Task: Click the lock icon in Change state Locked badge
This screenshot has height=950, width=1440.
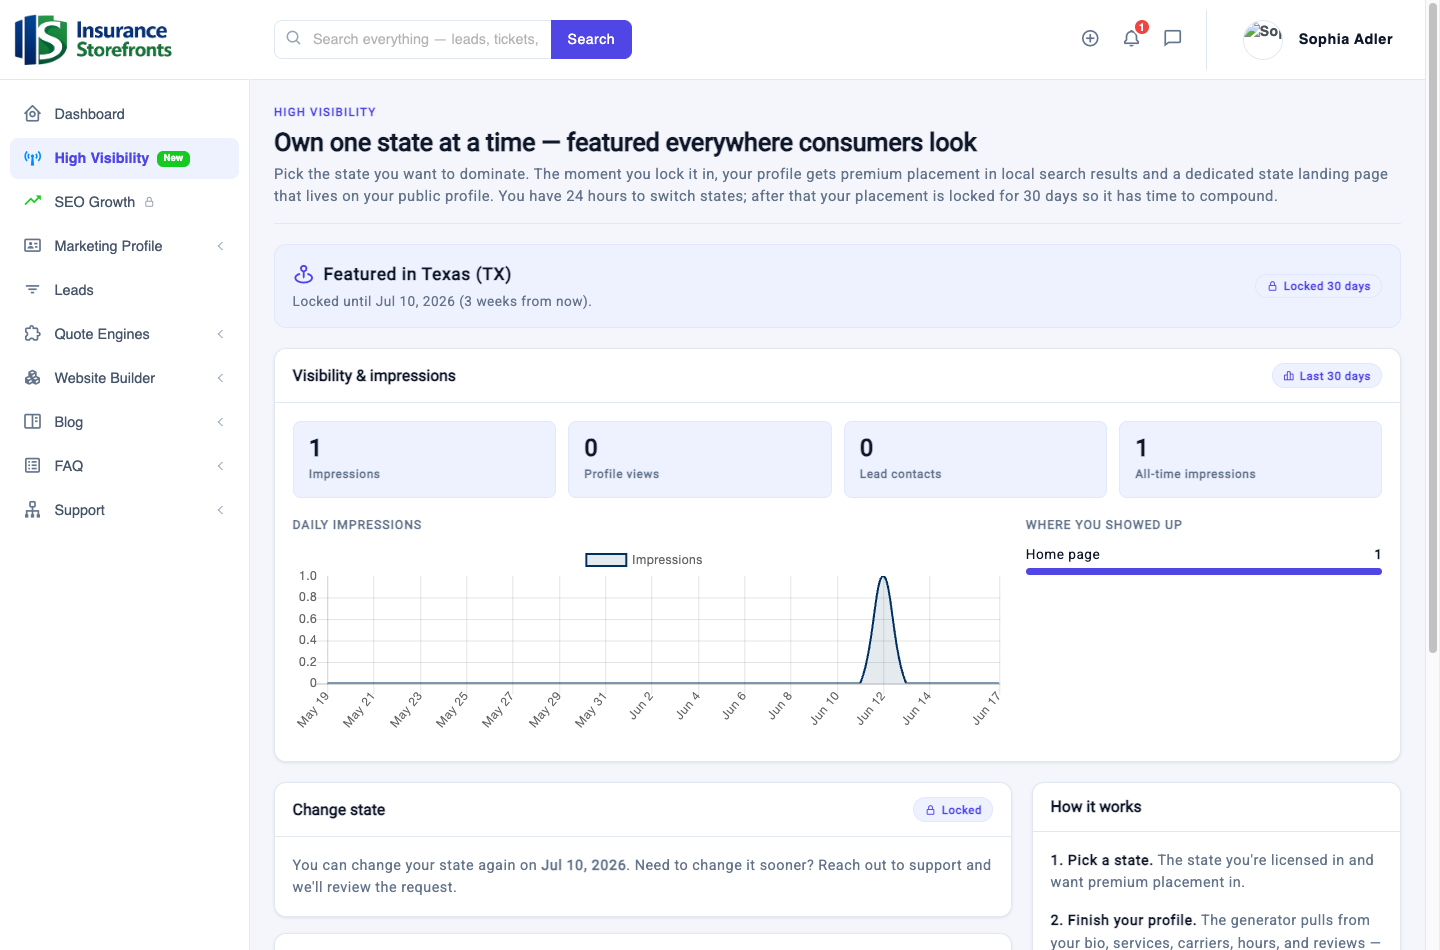Action: pos(930,810)
